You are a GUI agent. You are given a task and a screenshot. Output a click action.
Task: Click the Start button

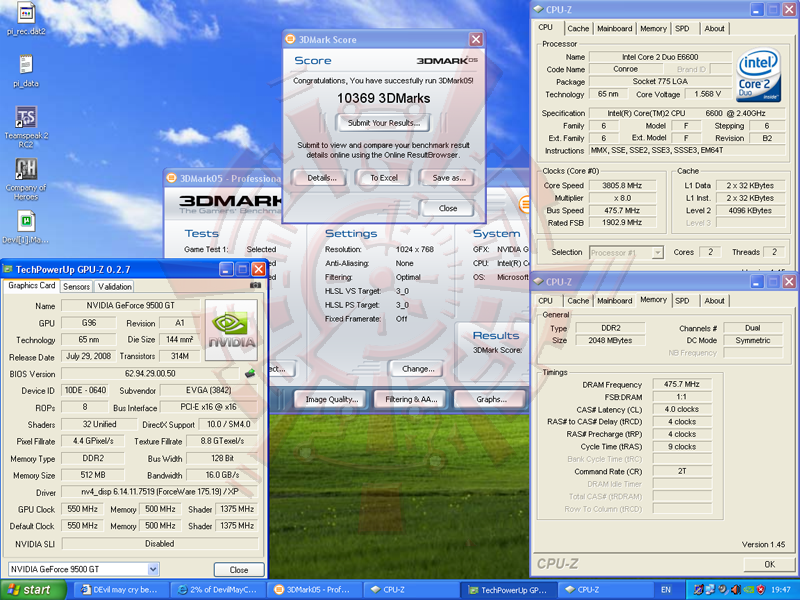pyautogui.click(x=33, y=590)
